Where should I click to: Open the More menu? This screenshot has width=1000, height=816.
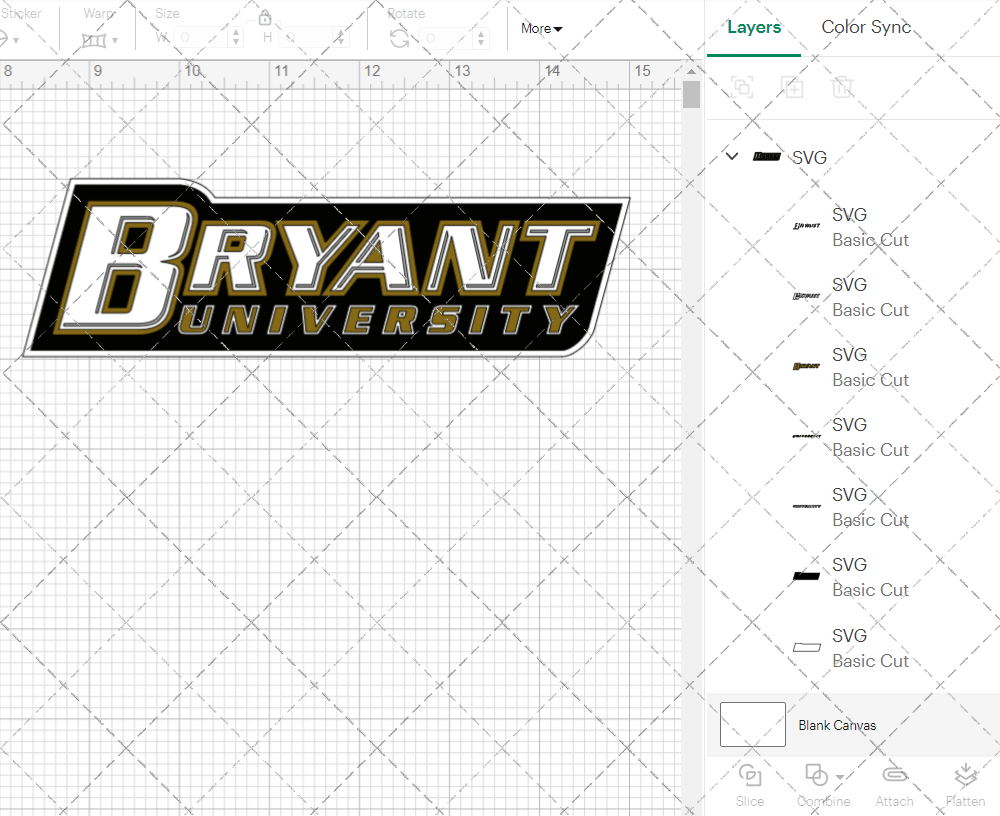pos(540,28)
